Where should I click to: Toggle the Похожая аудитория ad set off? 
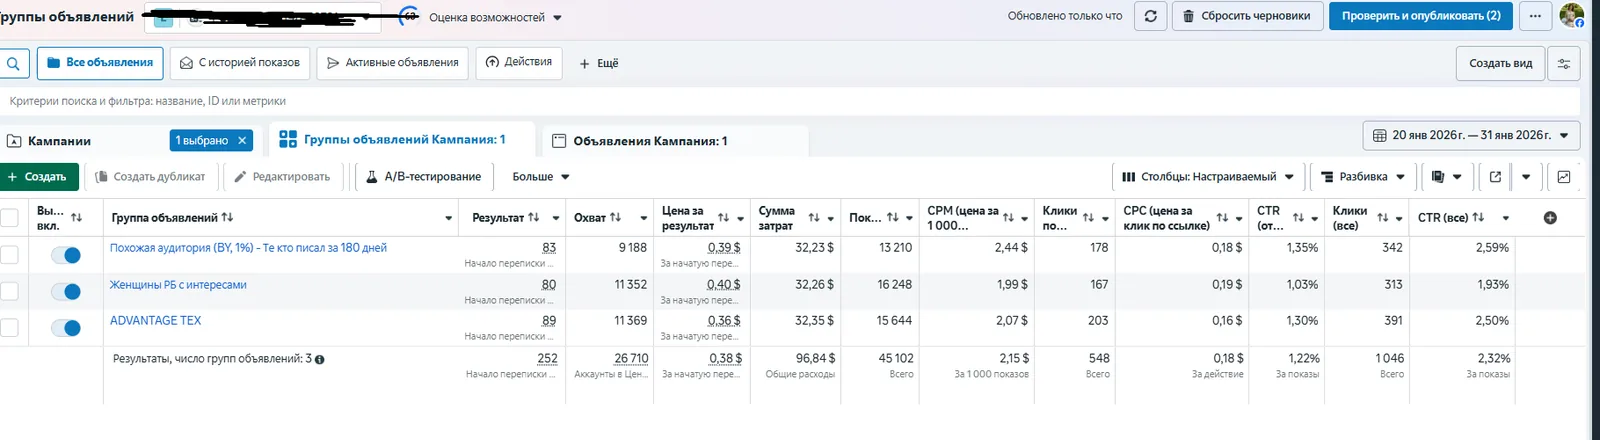coord(66,255)
